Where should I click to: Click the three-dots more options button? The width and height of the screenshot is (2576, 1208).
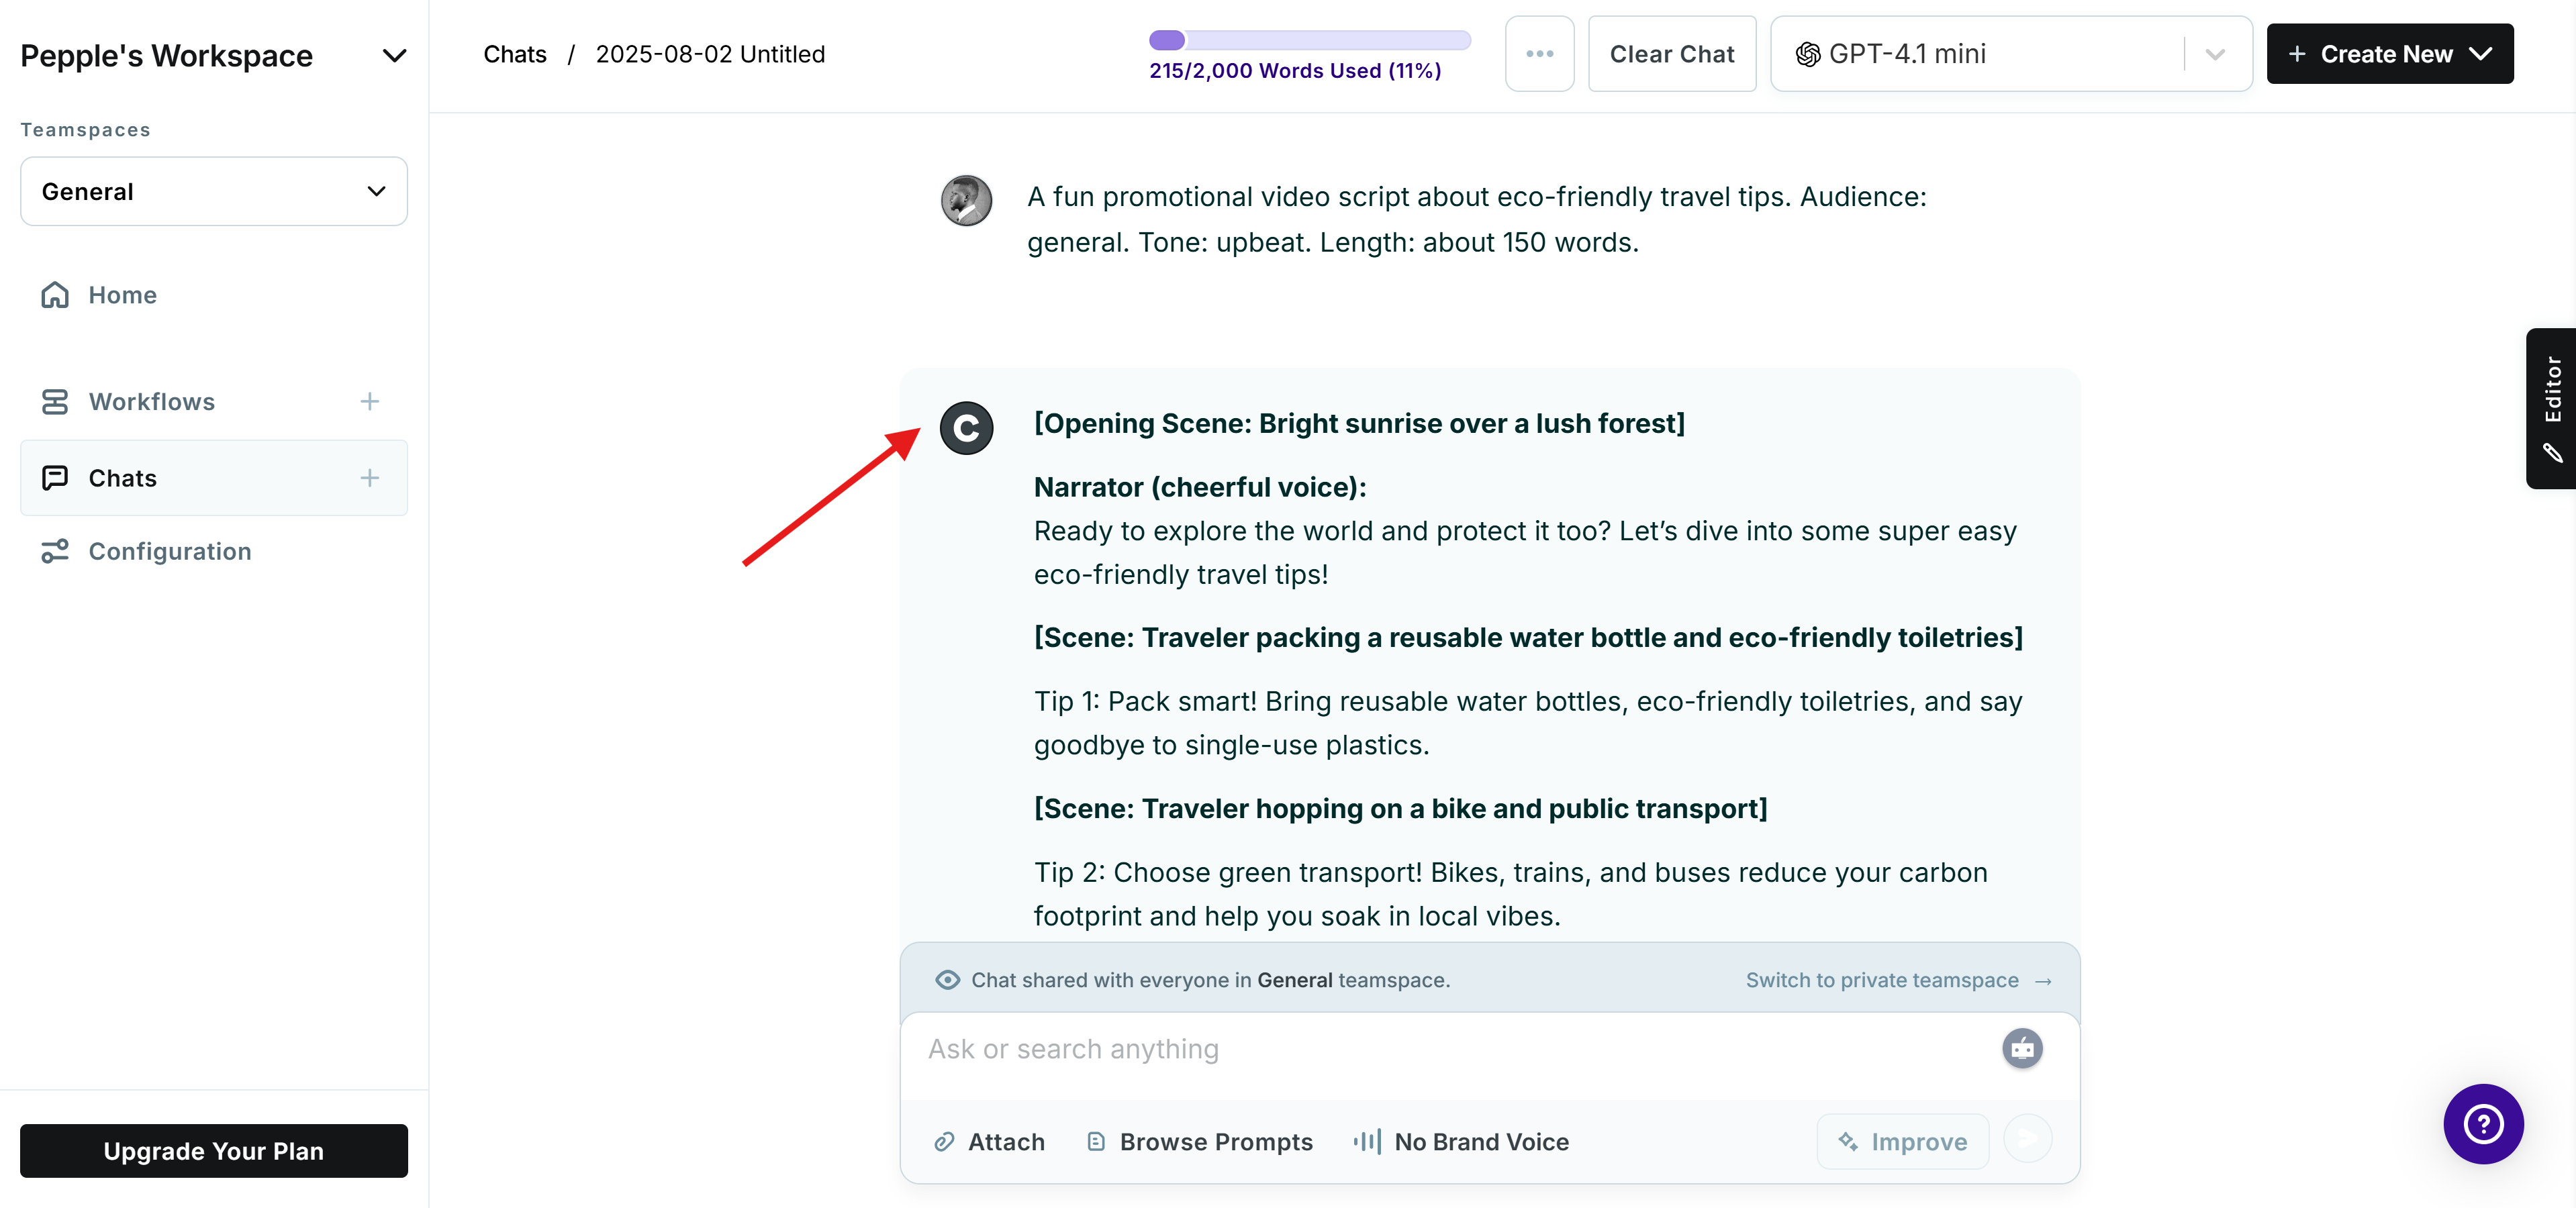(1539, 54)
